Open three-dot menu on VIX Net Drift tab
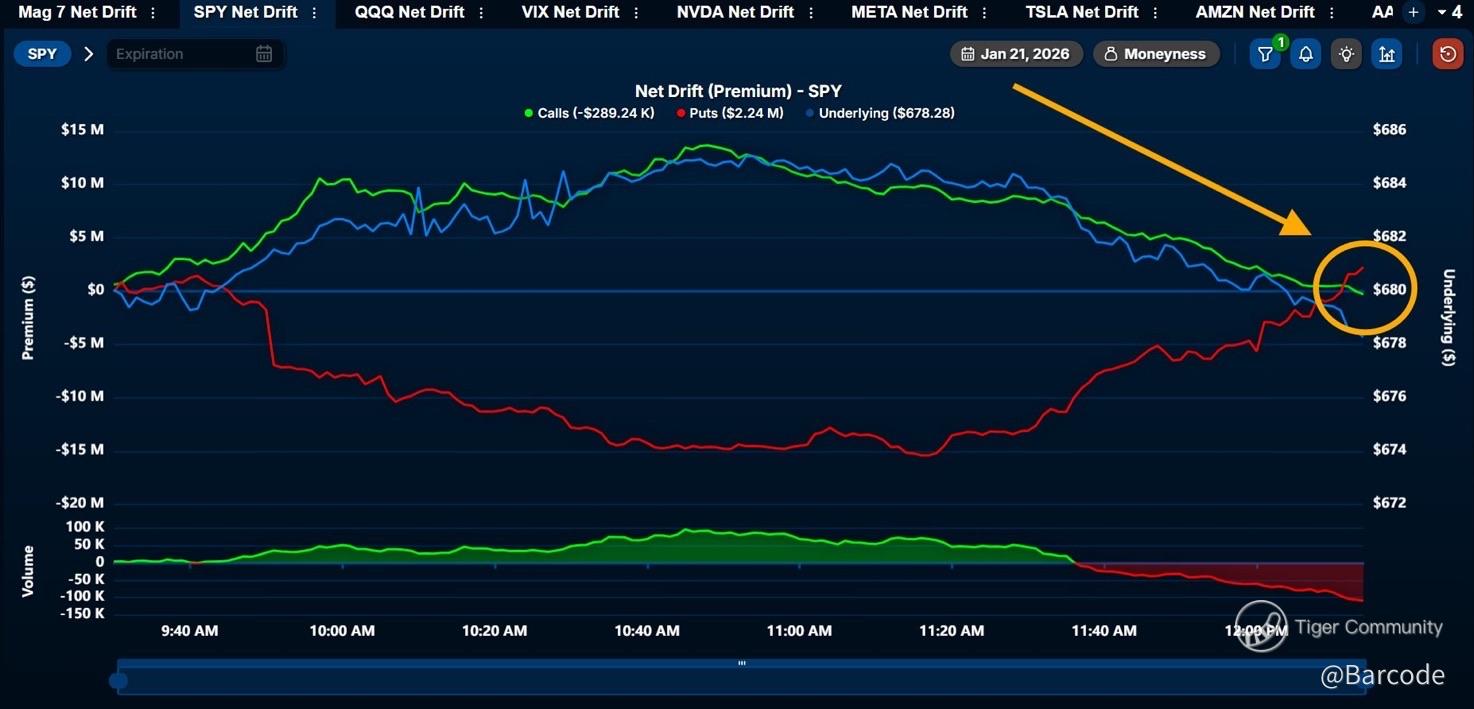 (637, 13)
